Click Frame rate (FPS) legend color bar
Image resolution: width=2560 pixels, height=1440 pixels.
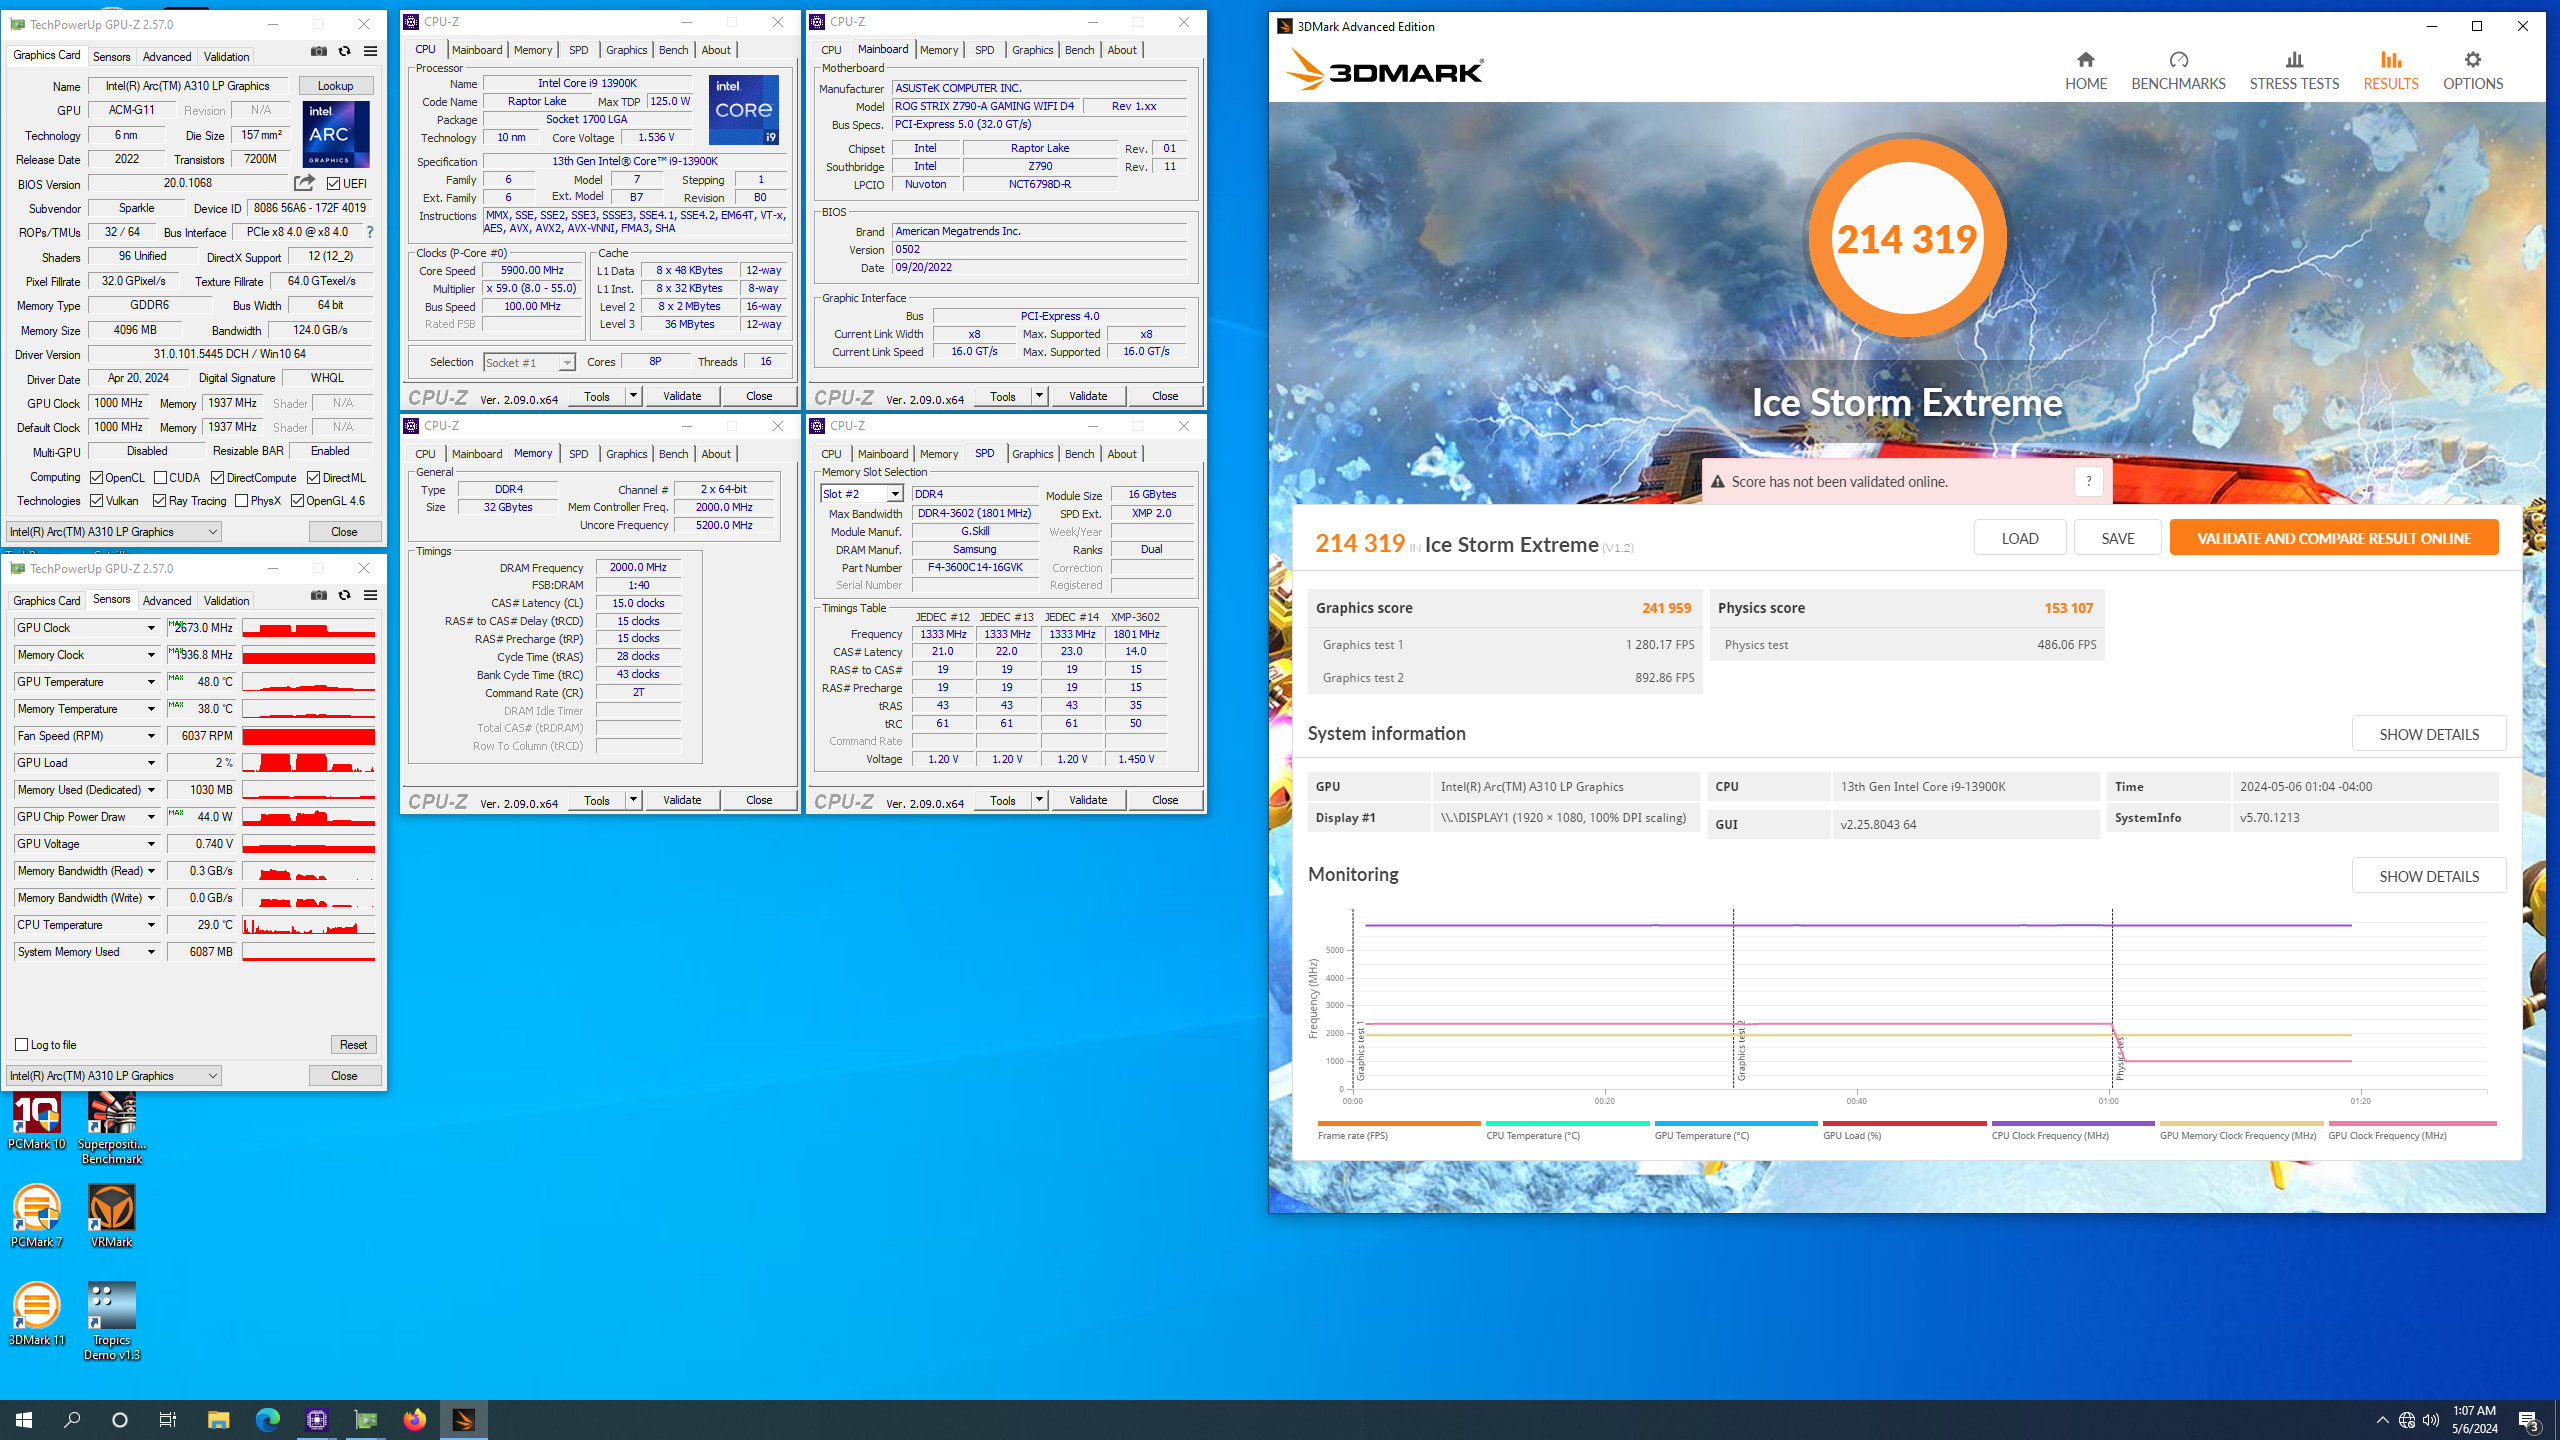[x=1399, y=1123]
